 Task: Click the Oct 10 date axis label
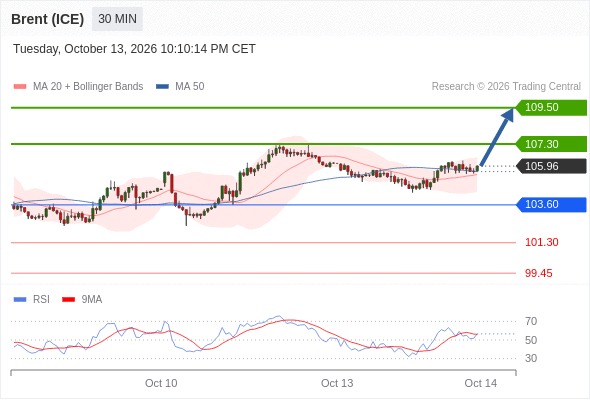[161, 383]
